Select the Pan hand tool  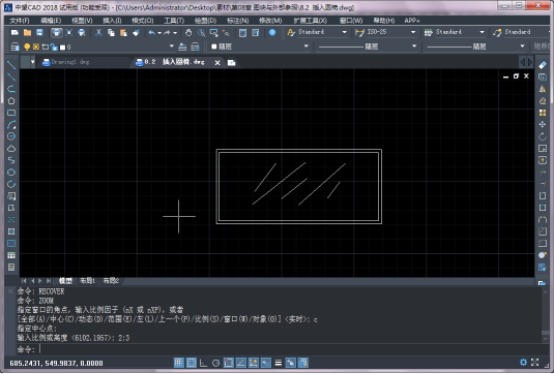(188, 33)
